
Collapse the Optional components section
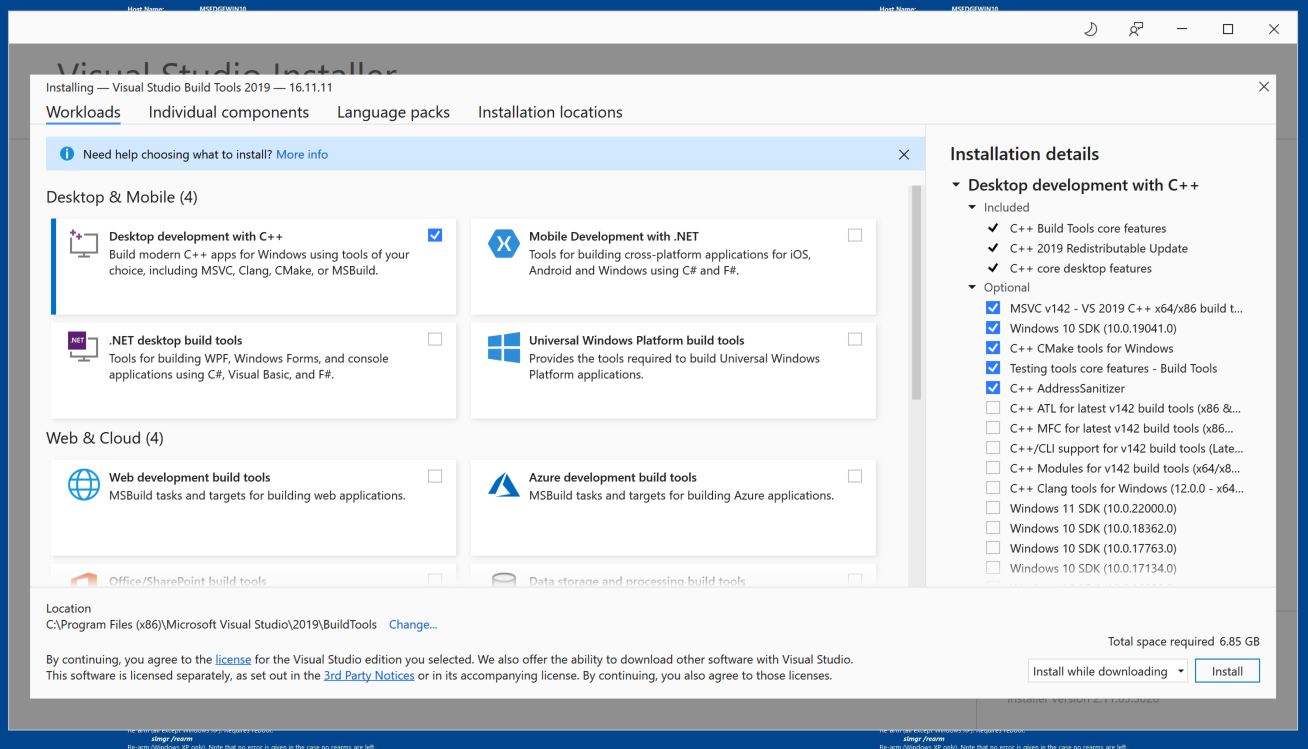click(x=973, y=288)
